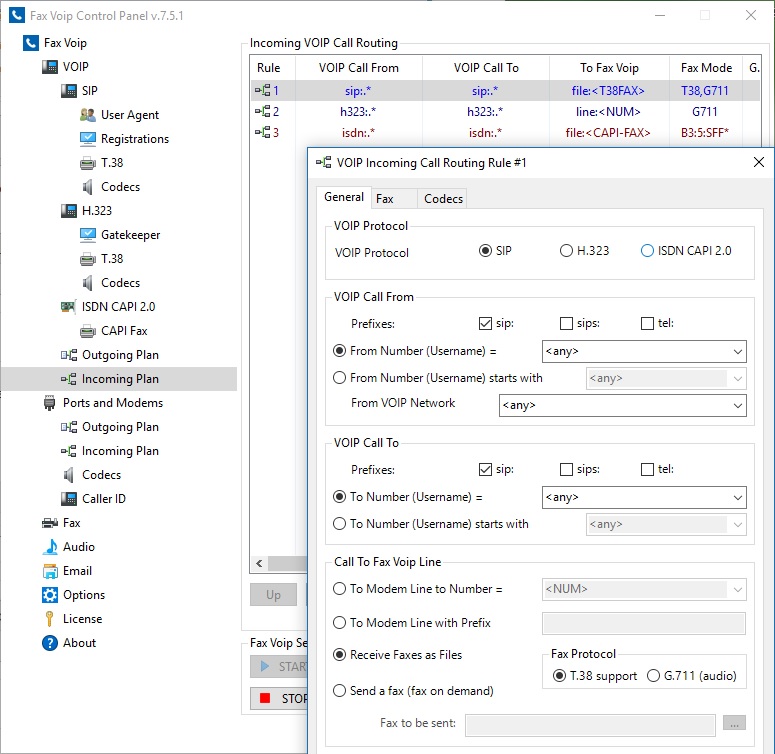Select Send a fax (fax on demand) option
Viewport: 775px width, 754px height.
(x=339, y=691)
